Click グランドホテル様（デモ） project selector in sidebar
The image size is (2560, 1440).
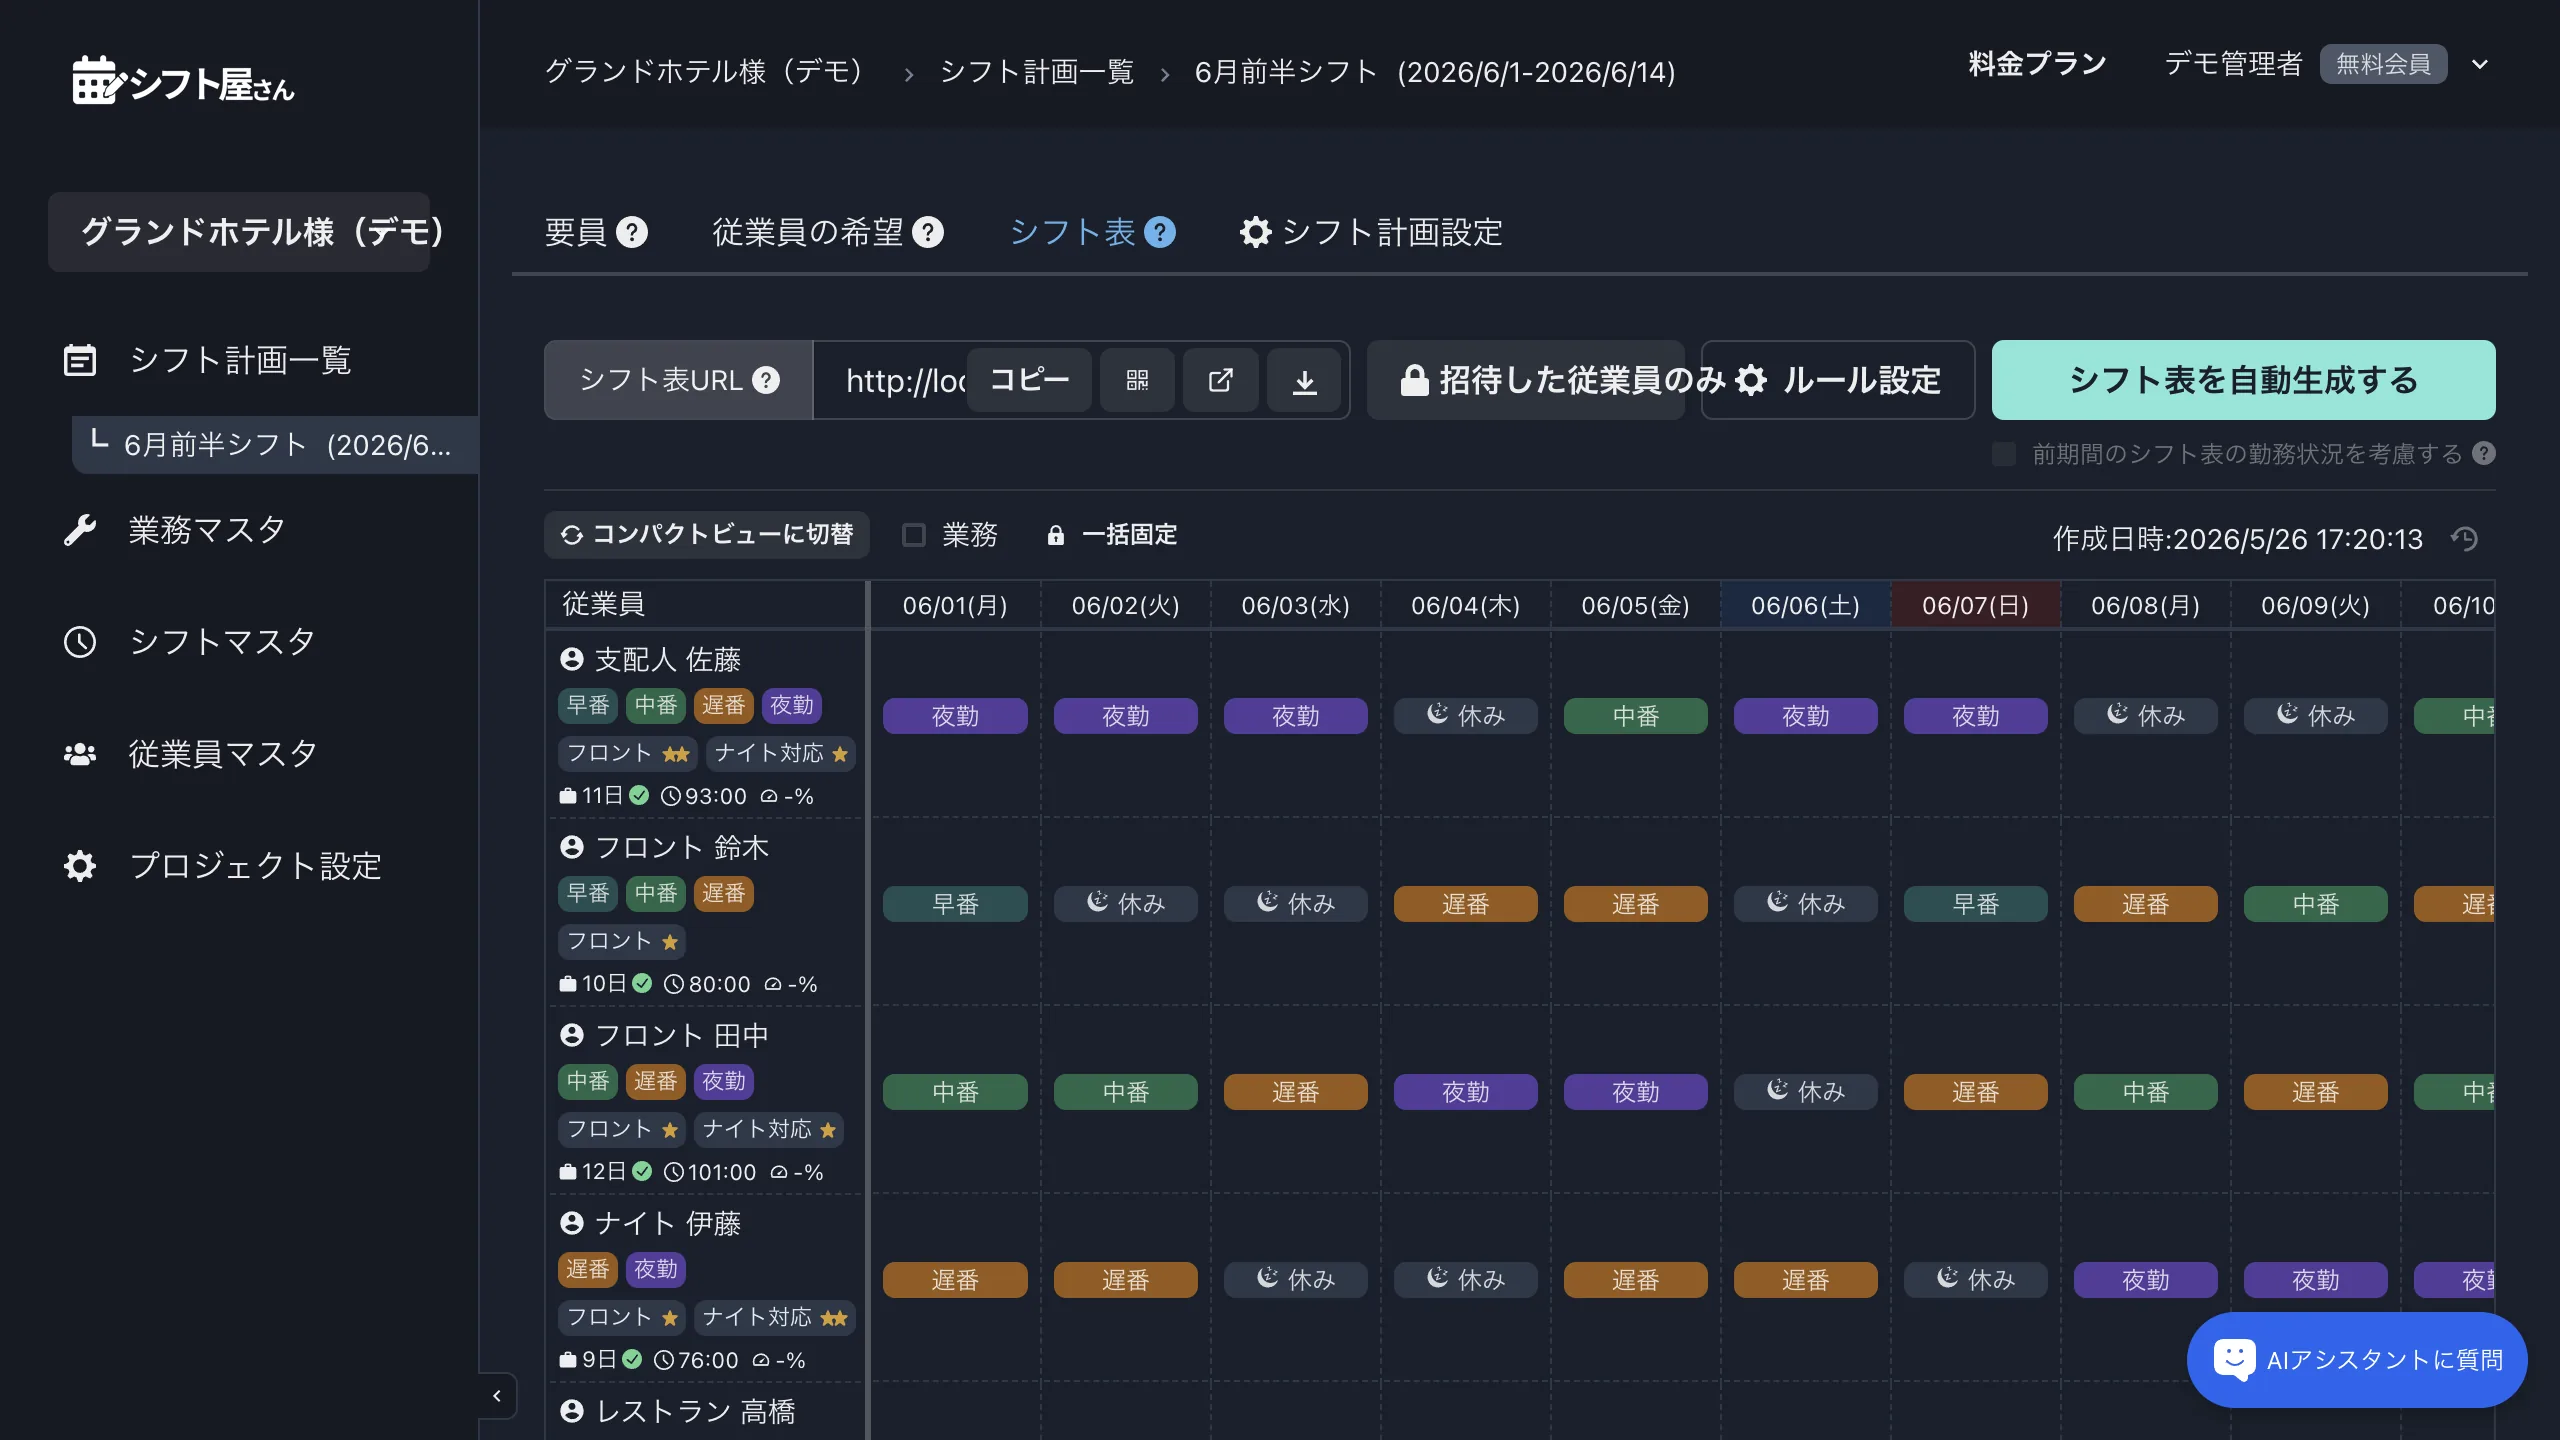(x=239, y=232)
